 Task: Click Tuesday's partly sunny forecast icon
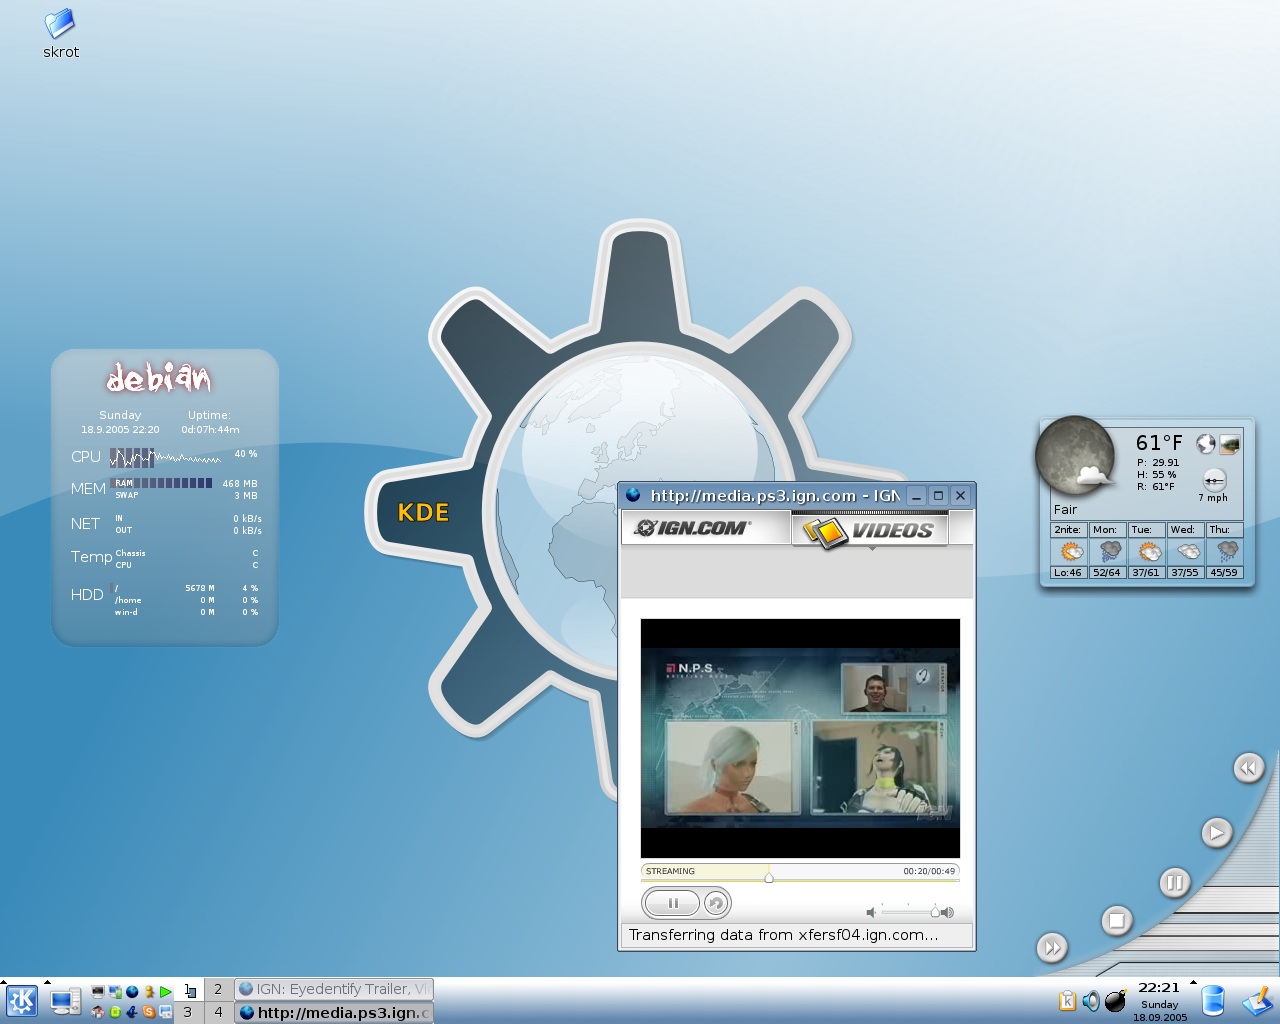coord(1149,552)
